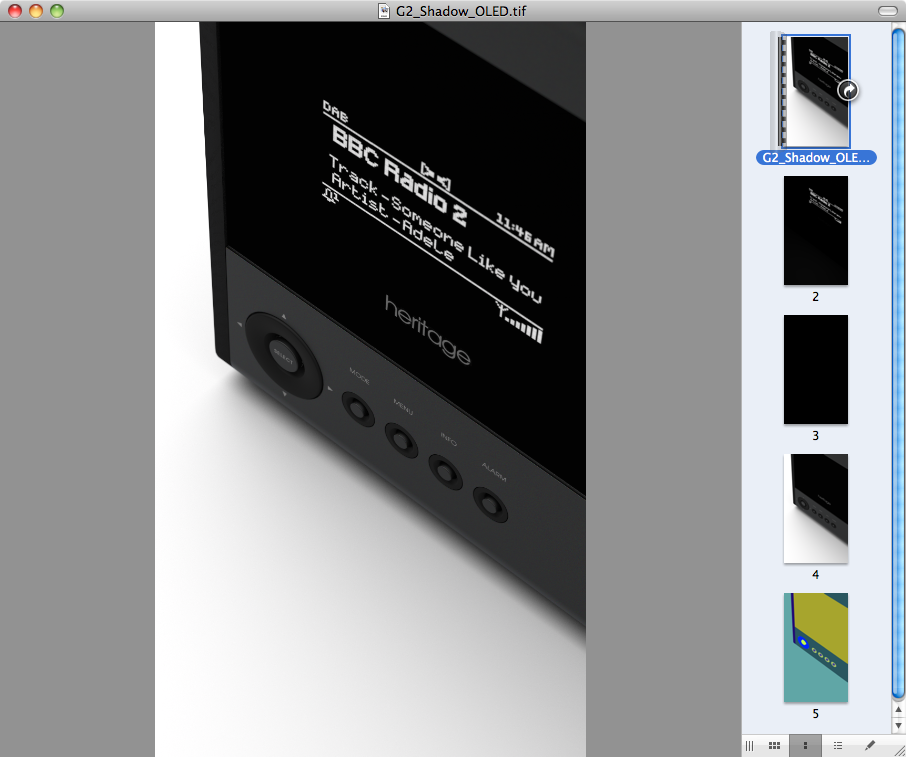Click the rotate arrow badge on first thumbnail
Image resolution: width=906 pixels, height=757 pixels.
[848, 90]
